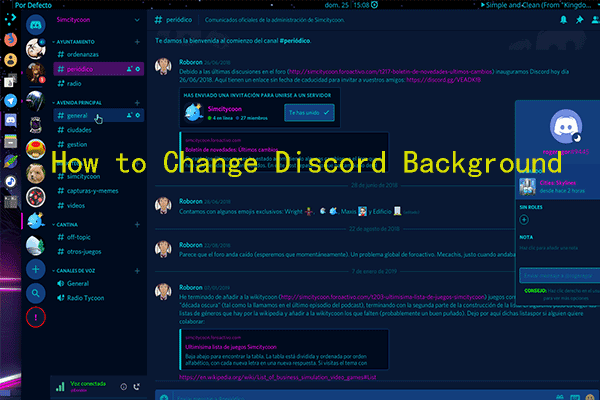
Task: Open settings gear for periódico channel
Action: (138, 69)
